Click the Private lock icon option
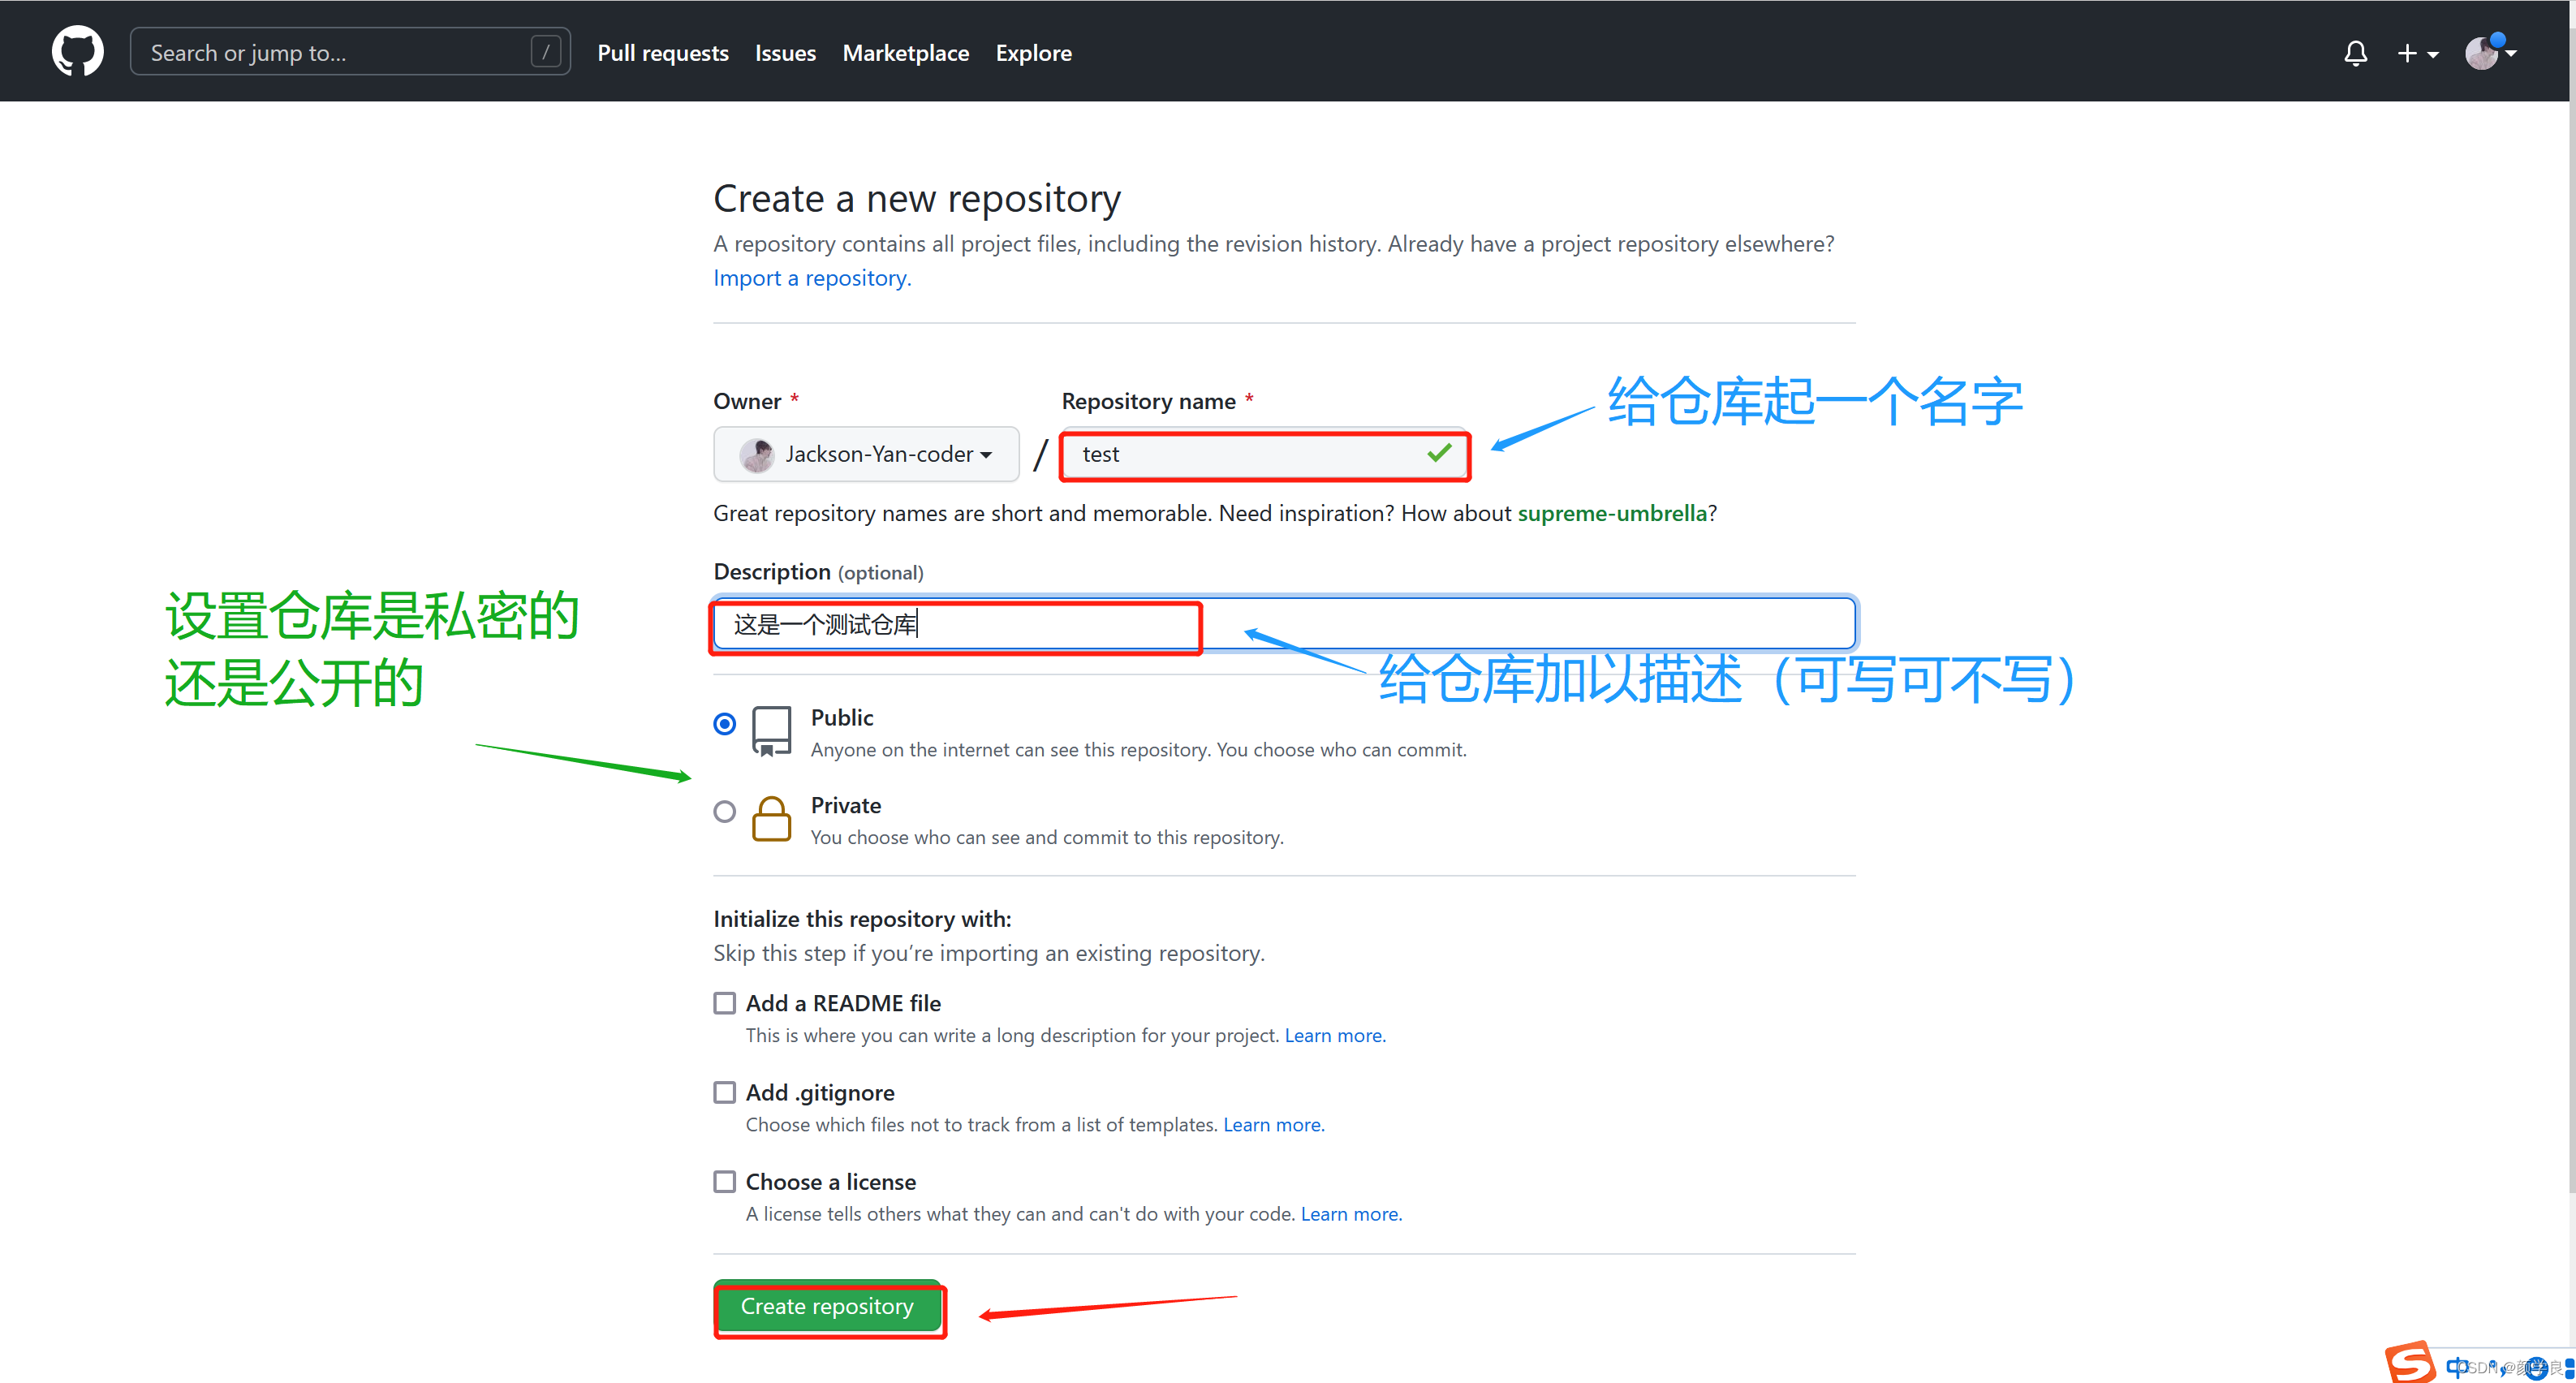This screenshot has height=1383, width=2576. coord(772,817)
